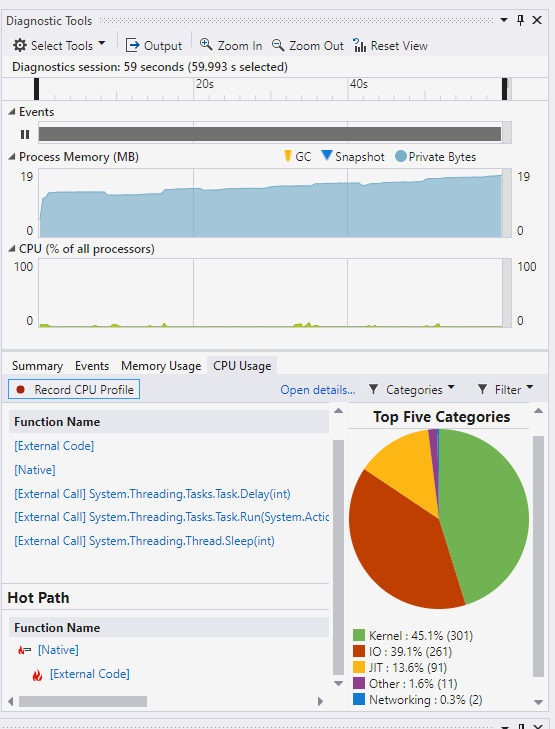
Task: Collapse the CPU graph section
Action: point(12,249)
